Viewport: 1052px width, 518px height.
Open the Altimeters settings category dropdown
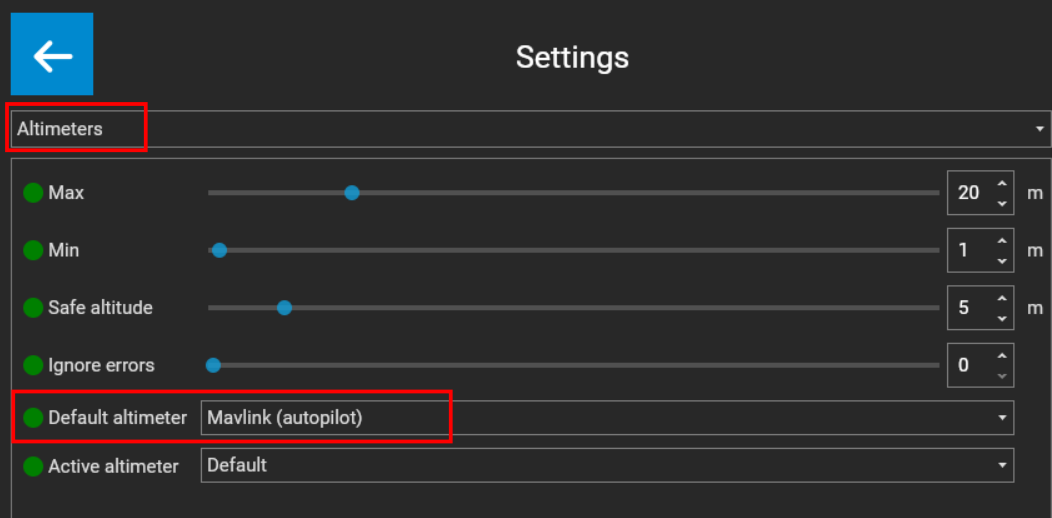(531, 129)
